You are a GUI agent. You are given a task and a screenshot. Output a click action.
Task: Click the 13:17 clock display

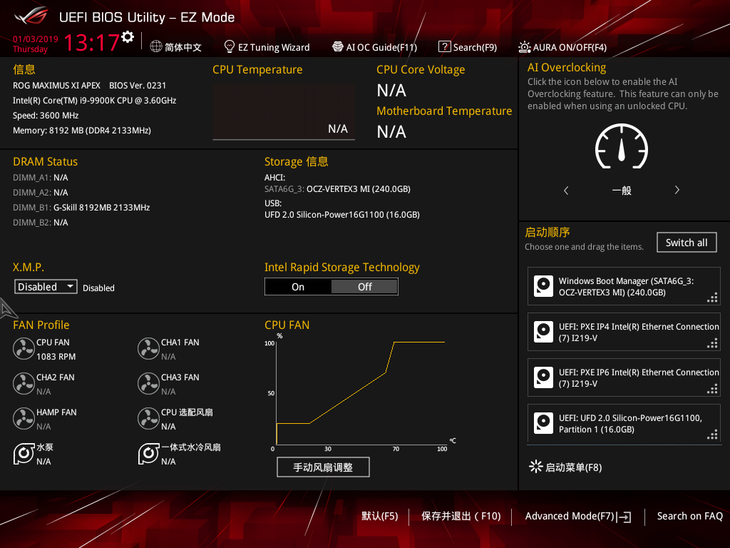tap(92, 43)
